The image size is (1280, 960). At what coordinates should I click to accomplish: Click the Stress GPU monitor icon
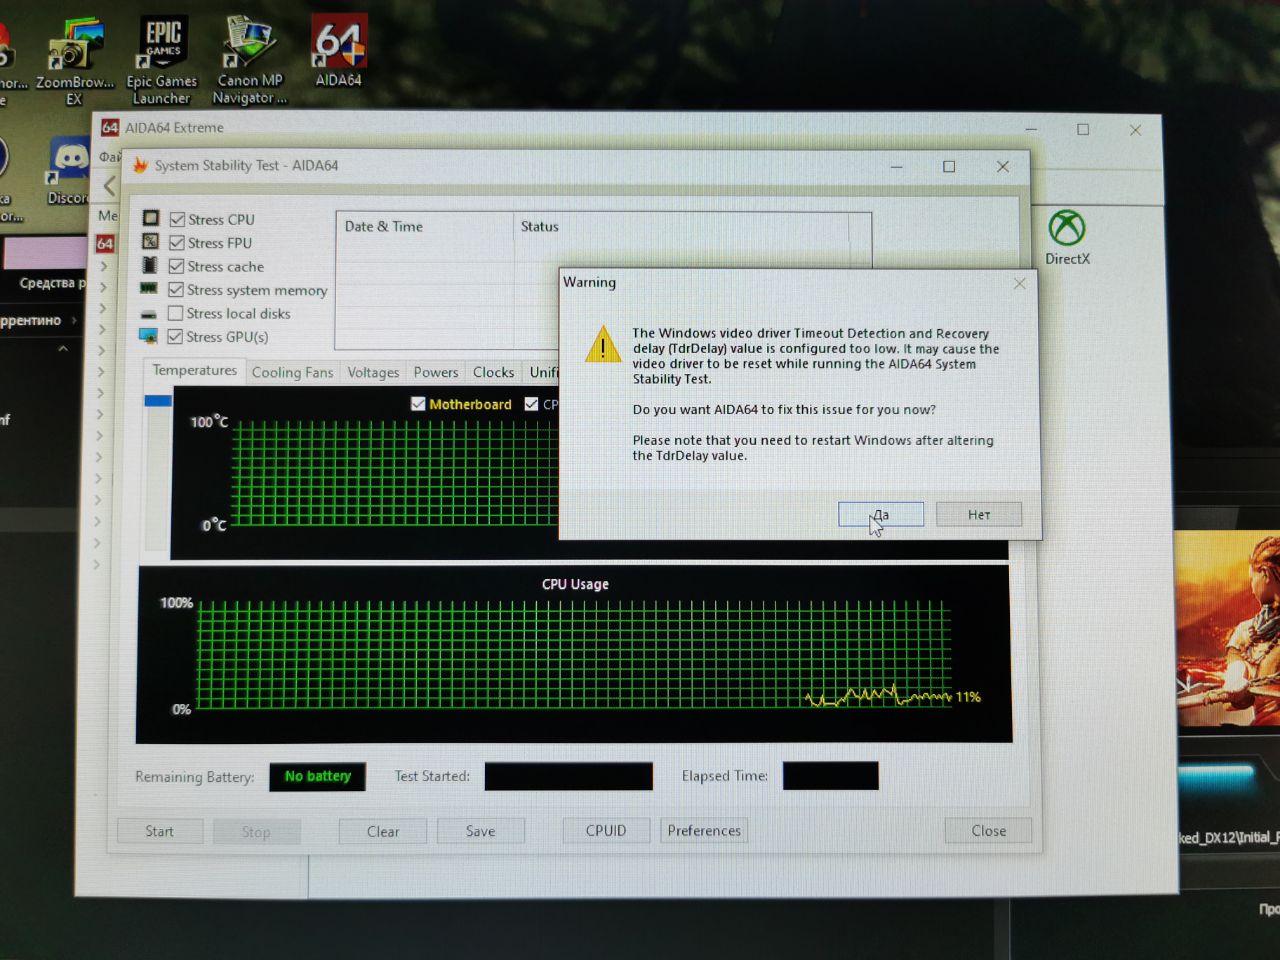[148, 336]
